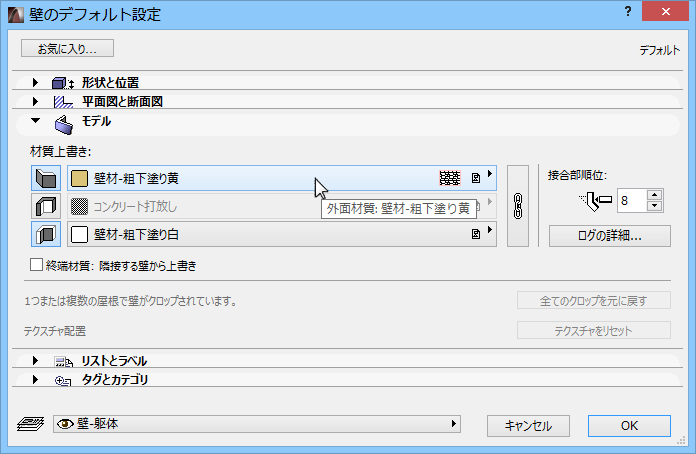Click モデル panel title

coord(96,121)
